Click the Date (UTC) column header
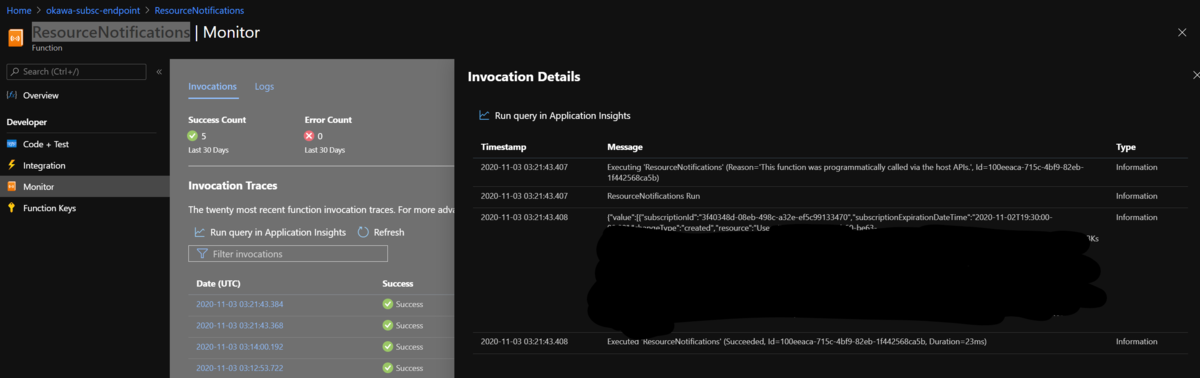1200x378 pixels. [x=219, y=284]
